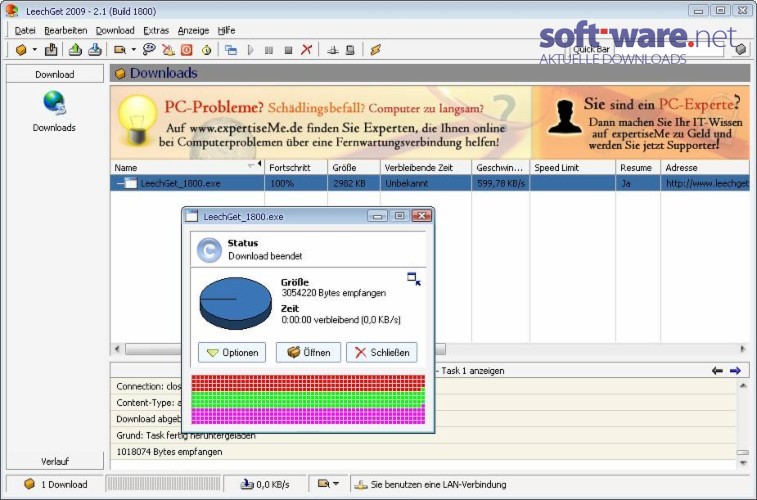Click the green upload arrow tray icon

[75, 50]
